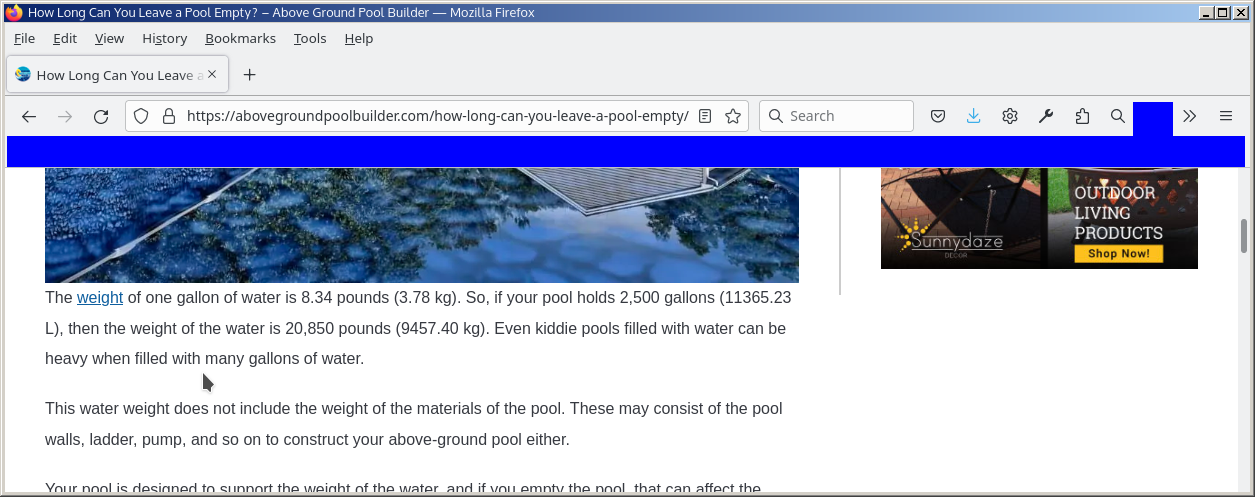Open the settings gear toolbar icon
The width and height of the screenshot is (1255, 497).
(1010, 116)
